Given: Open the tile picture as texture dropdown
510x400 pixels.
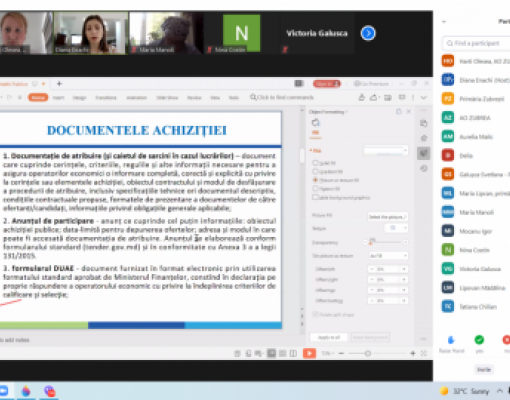Looking at the screenshot, I should pyautogui.click(x=388, y=256).
